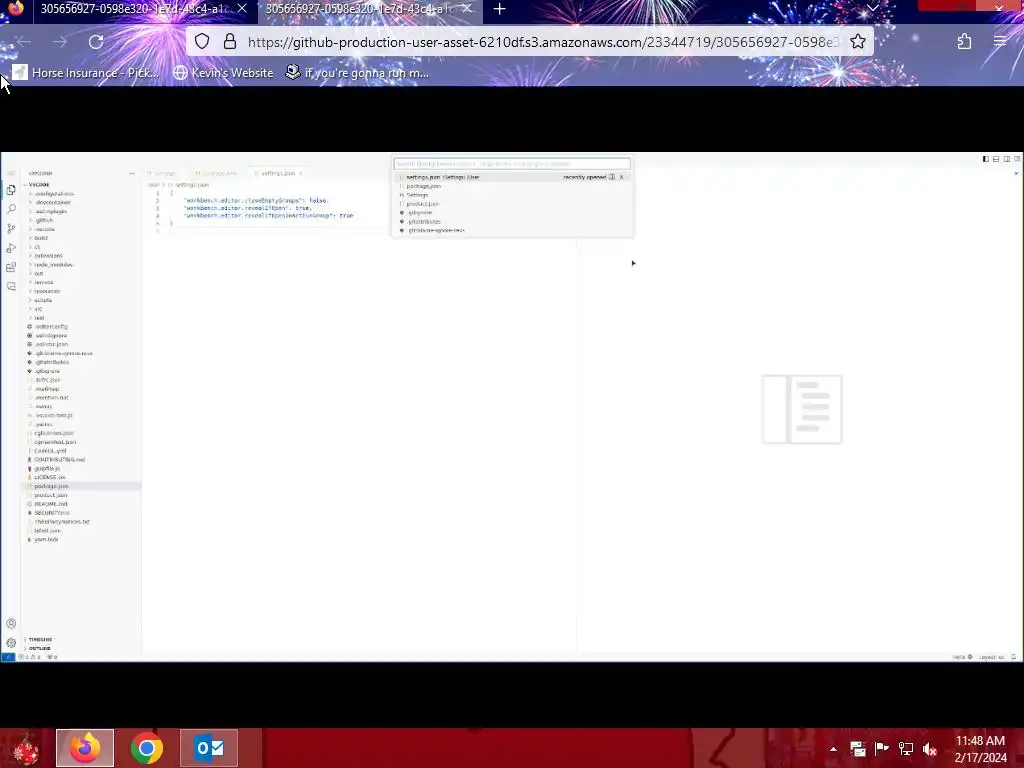The height and width of the screenshot is (768, 1024).
Task: Open a new Firefox tab
Action: pyautogui.click(x=500, y=9)
